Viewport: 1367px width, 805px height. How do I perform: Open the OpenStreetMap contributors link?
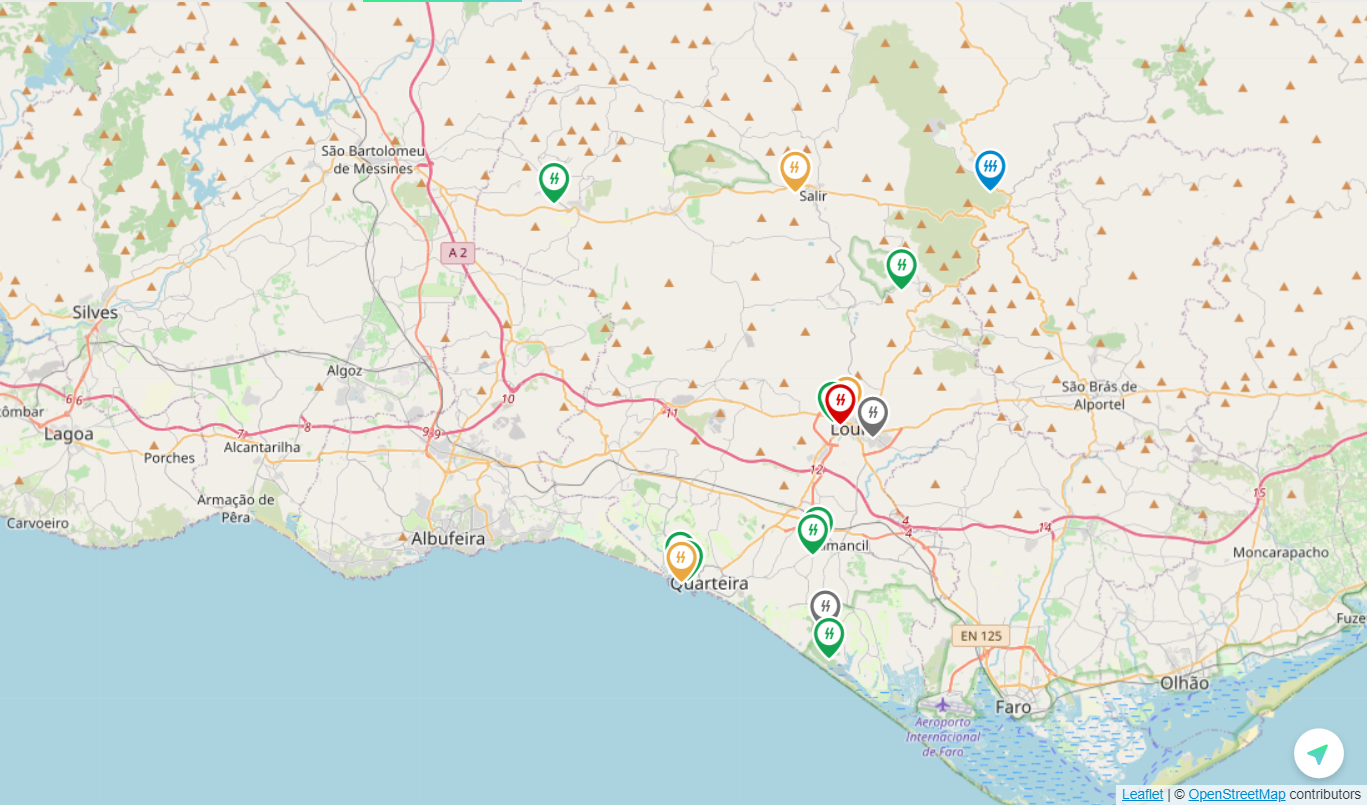[x=1236, y=794]
